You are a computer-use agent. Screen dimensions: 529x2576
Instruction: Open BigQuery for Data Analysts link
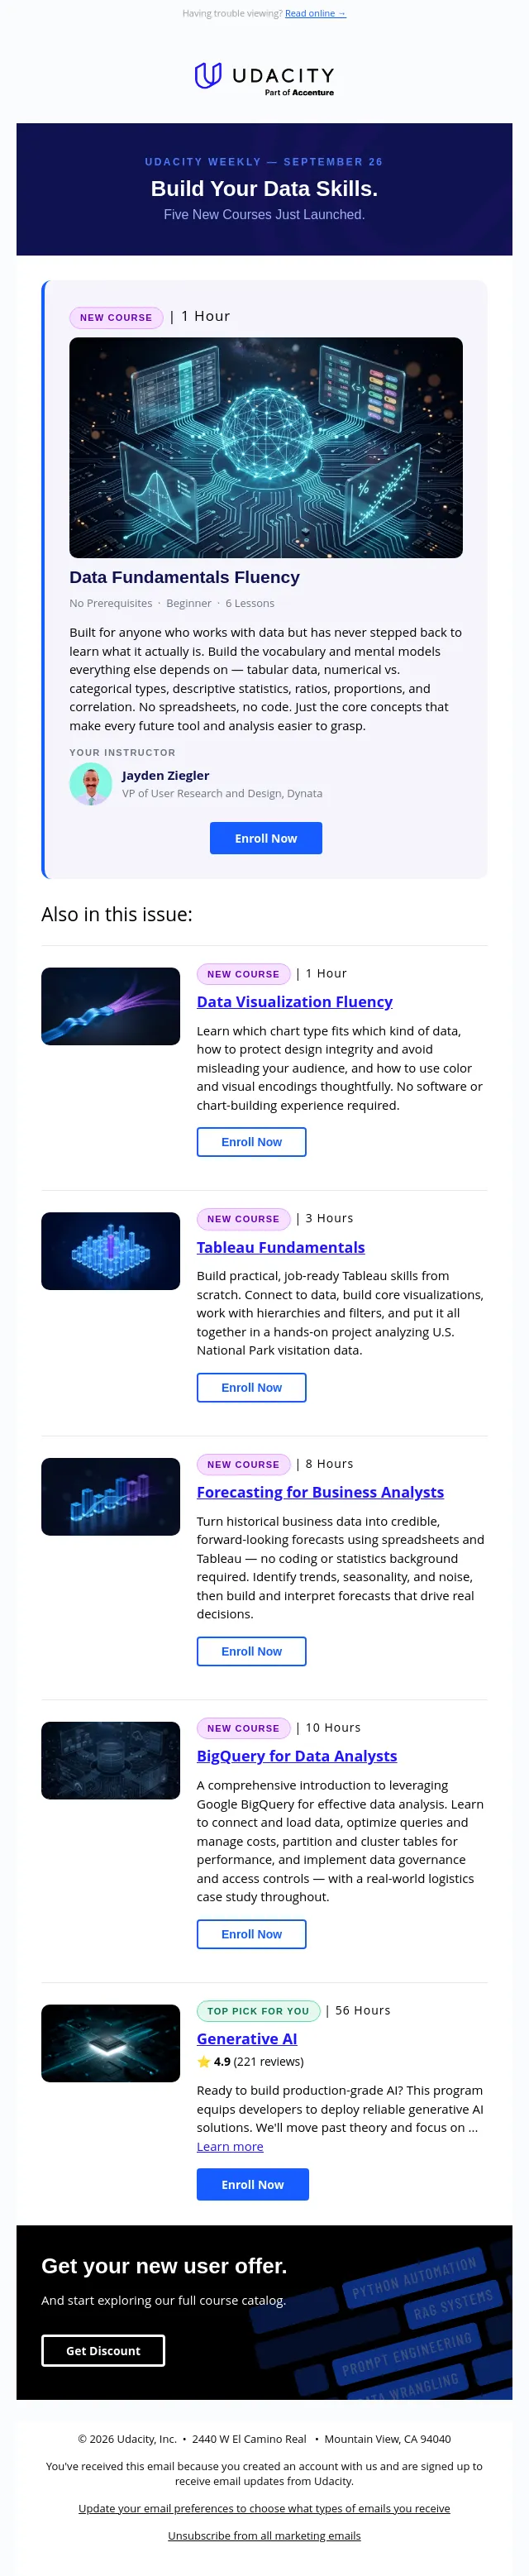[297, 1756]
